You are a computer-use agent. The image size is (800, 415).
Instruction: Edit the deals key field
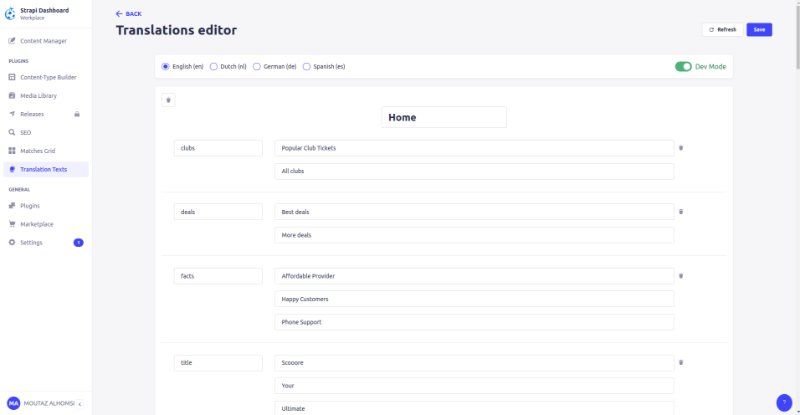218,212
